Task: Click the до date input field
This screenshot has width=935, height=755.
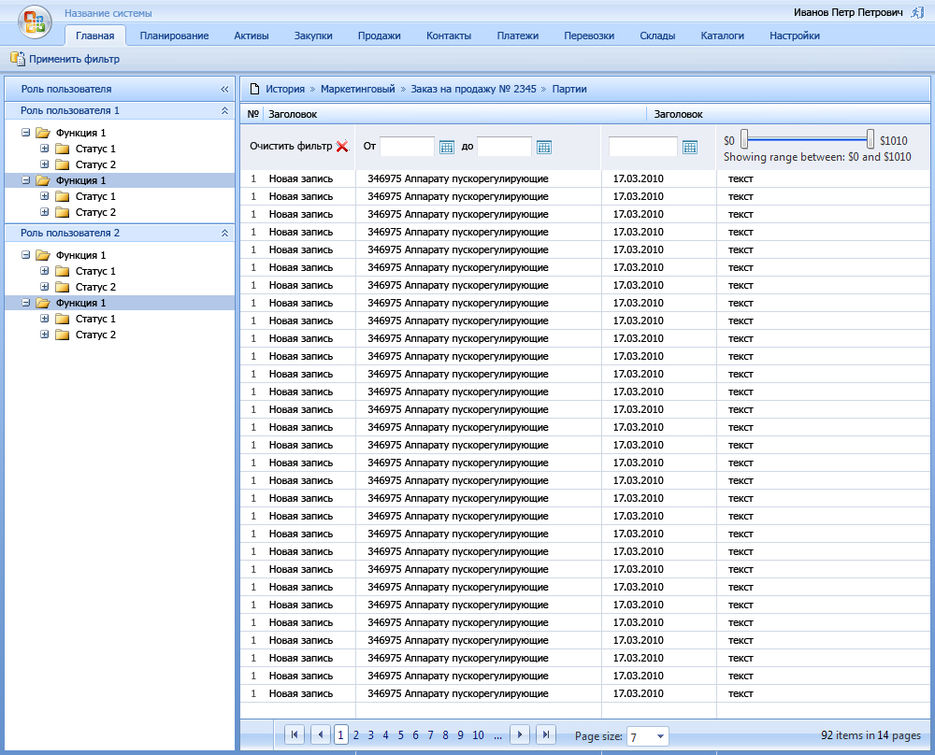Action: pos(504,147)
